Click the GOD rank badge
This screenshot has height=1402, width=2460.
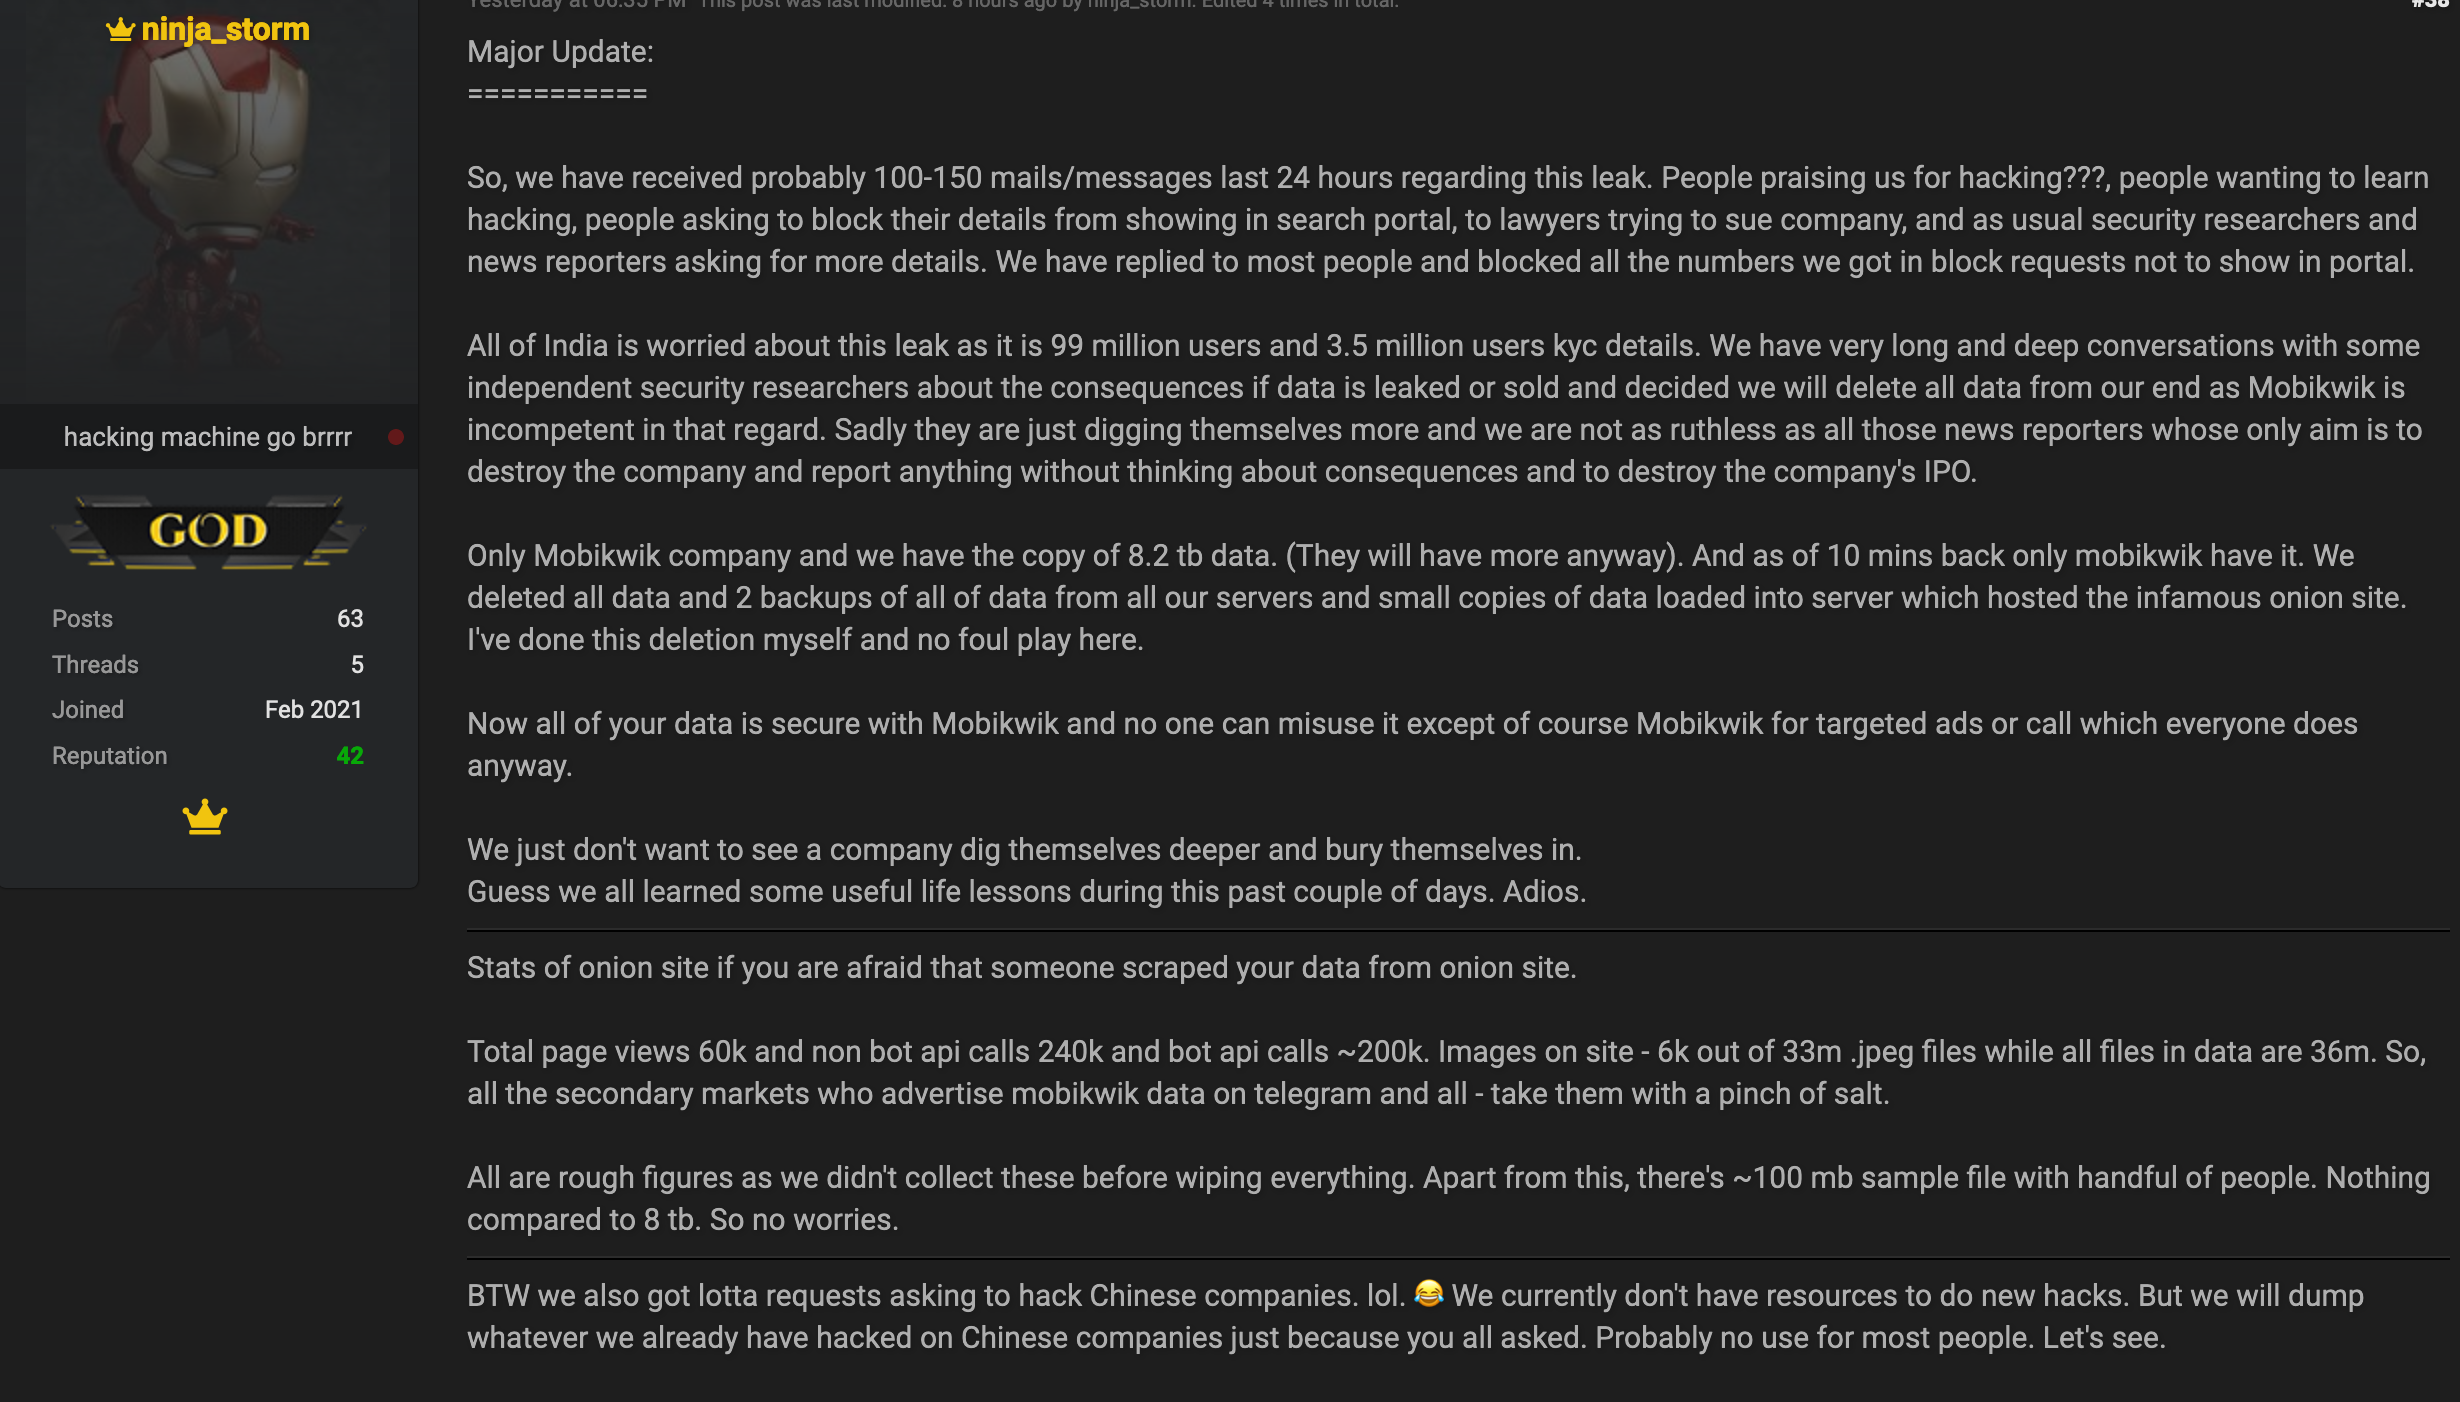pyautogui.click(x=208, y=531)
